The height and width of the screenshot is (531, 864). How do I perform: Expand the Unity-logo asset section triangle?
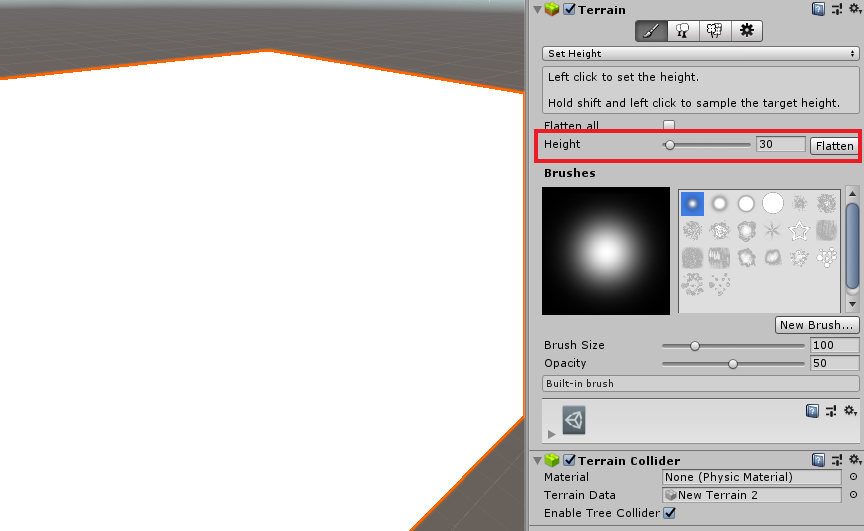point(552,435)
